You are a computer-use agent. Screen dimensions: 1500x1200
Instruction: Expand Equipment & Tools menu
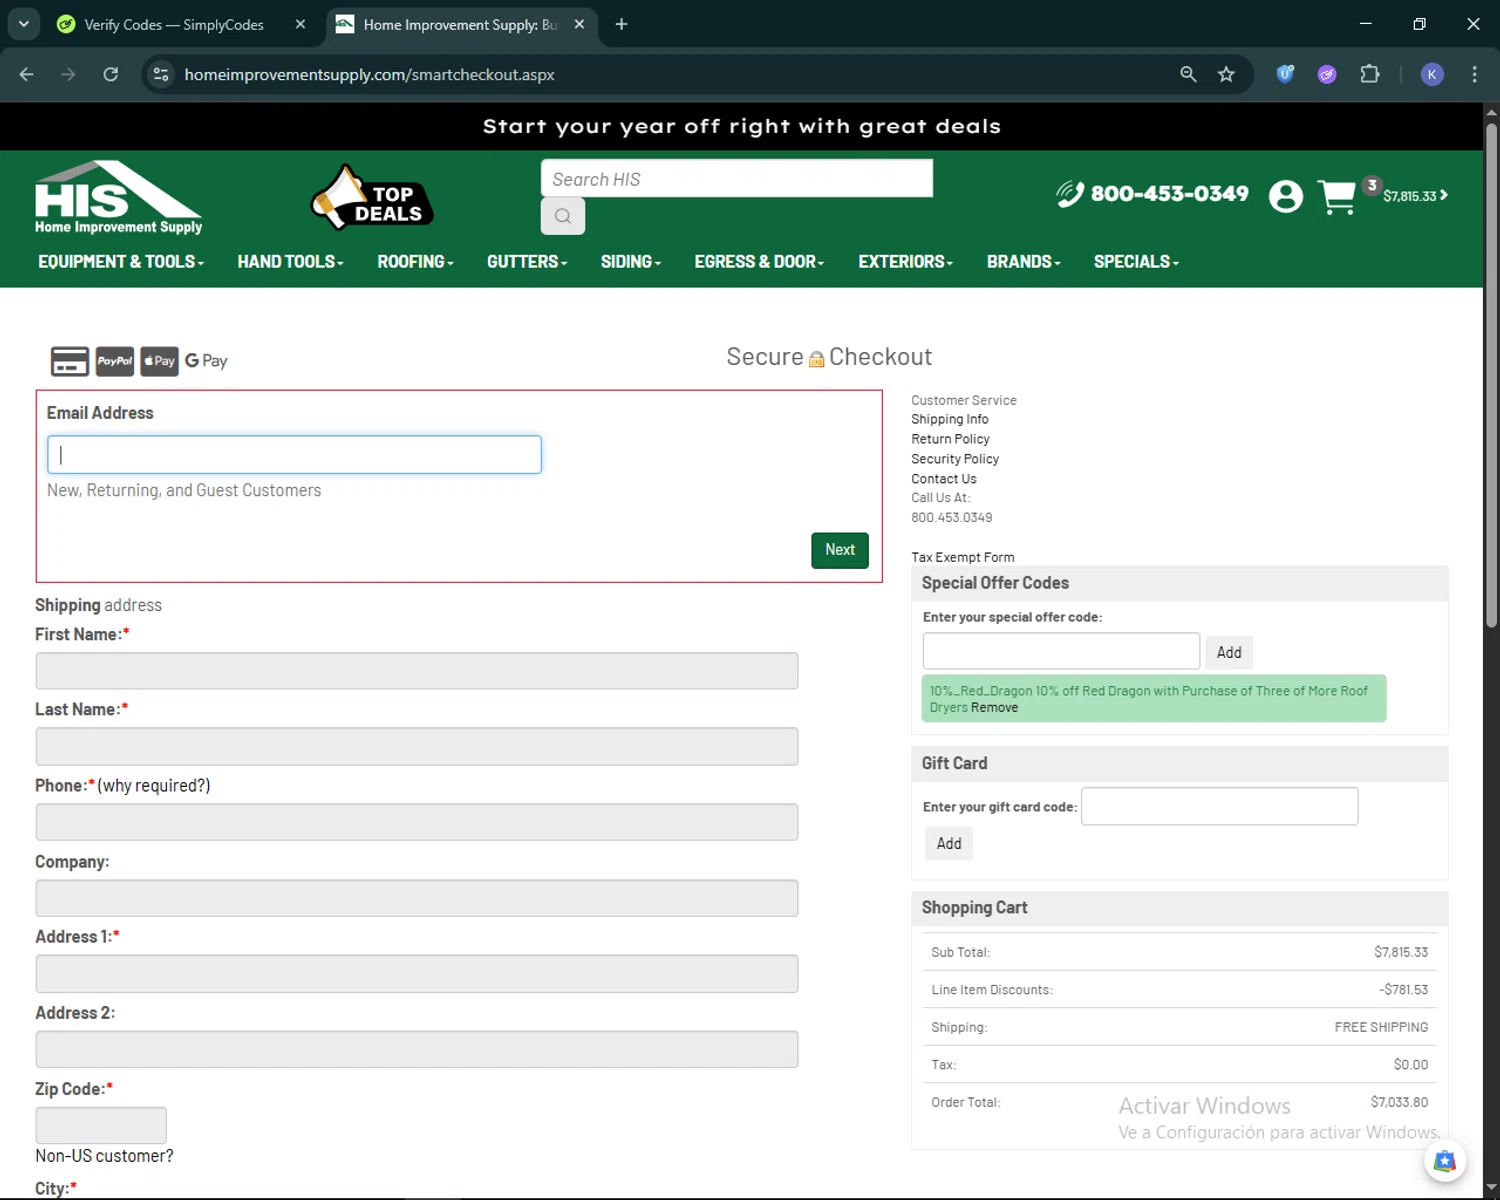(x=121, y=262)
